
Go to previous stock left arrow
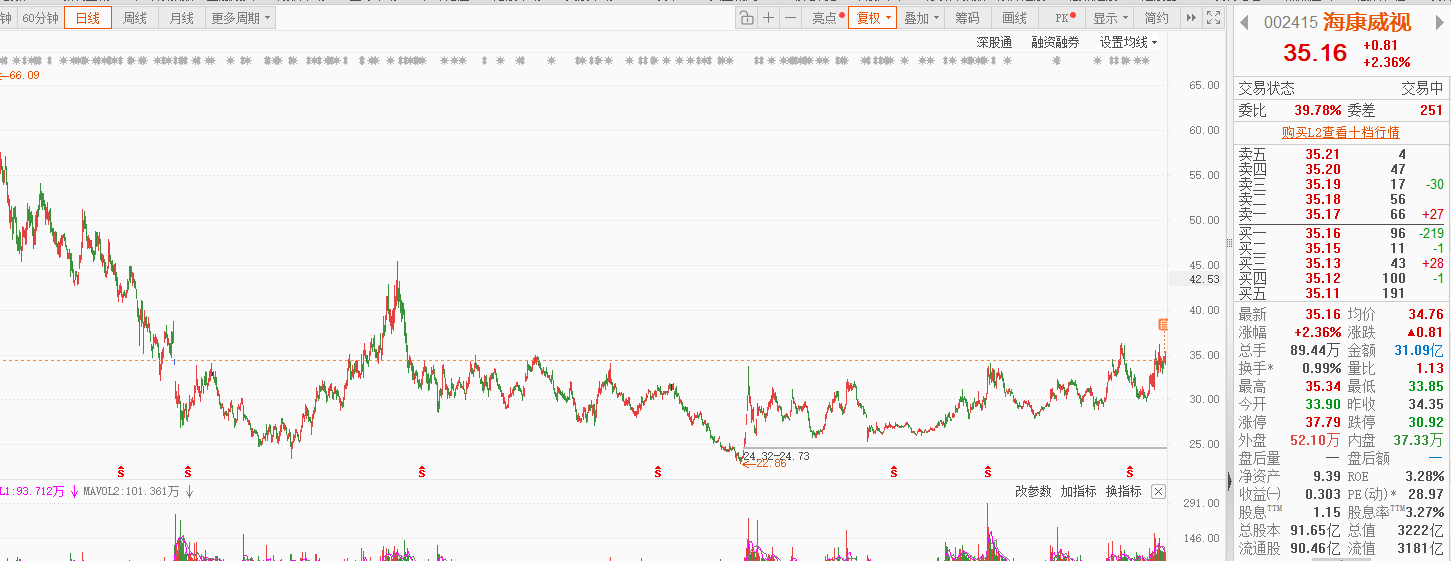click(1245, 22)
